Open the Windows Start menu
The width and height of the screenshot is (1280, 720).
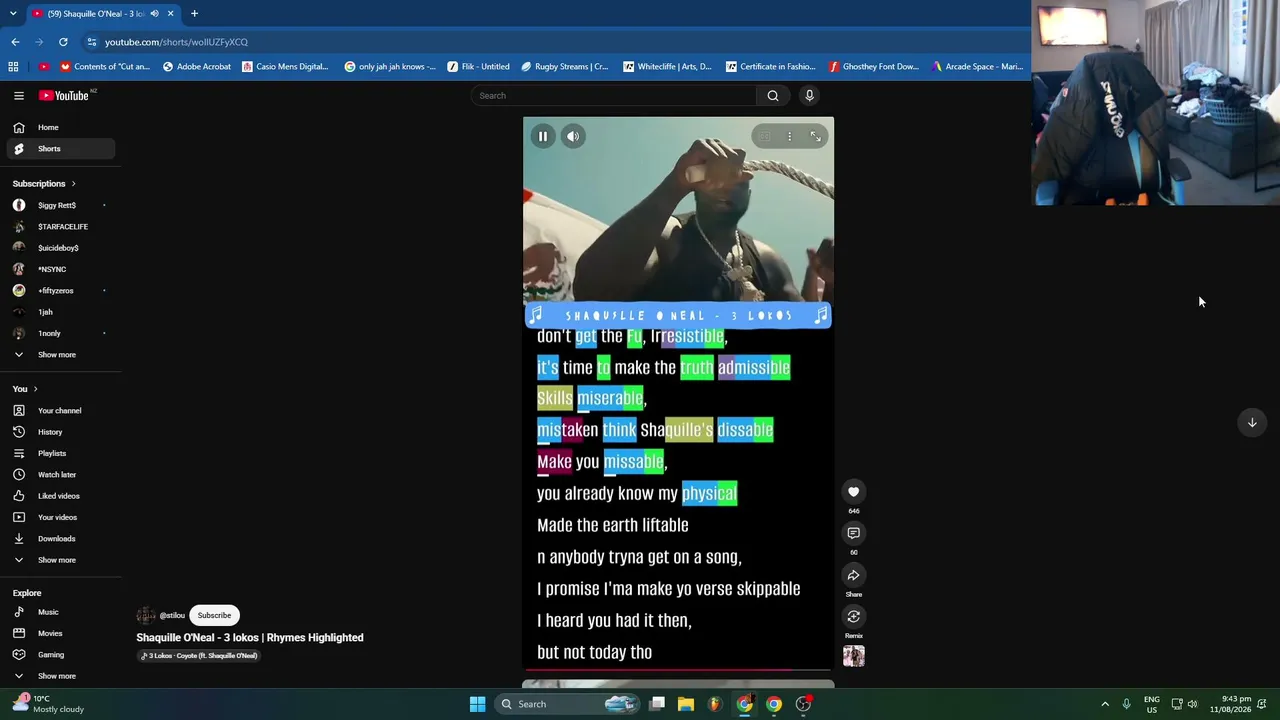click(x=477, y=704)
